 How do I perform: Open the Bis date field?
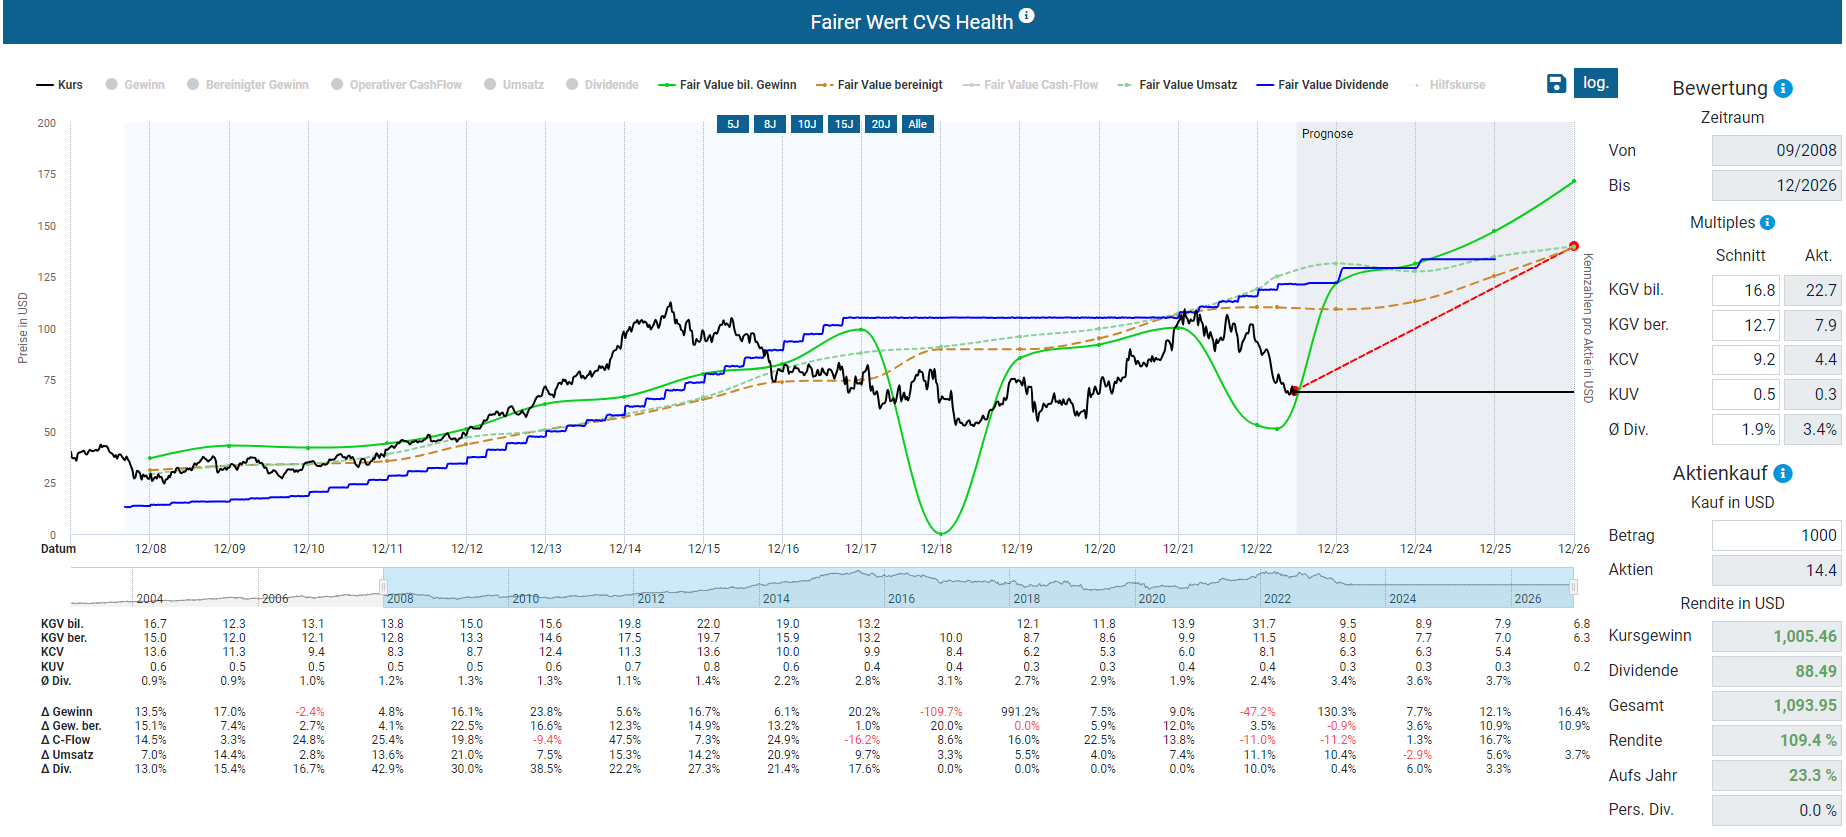tap(1775, 186)
